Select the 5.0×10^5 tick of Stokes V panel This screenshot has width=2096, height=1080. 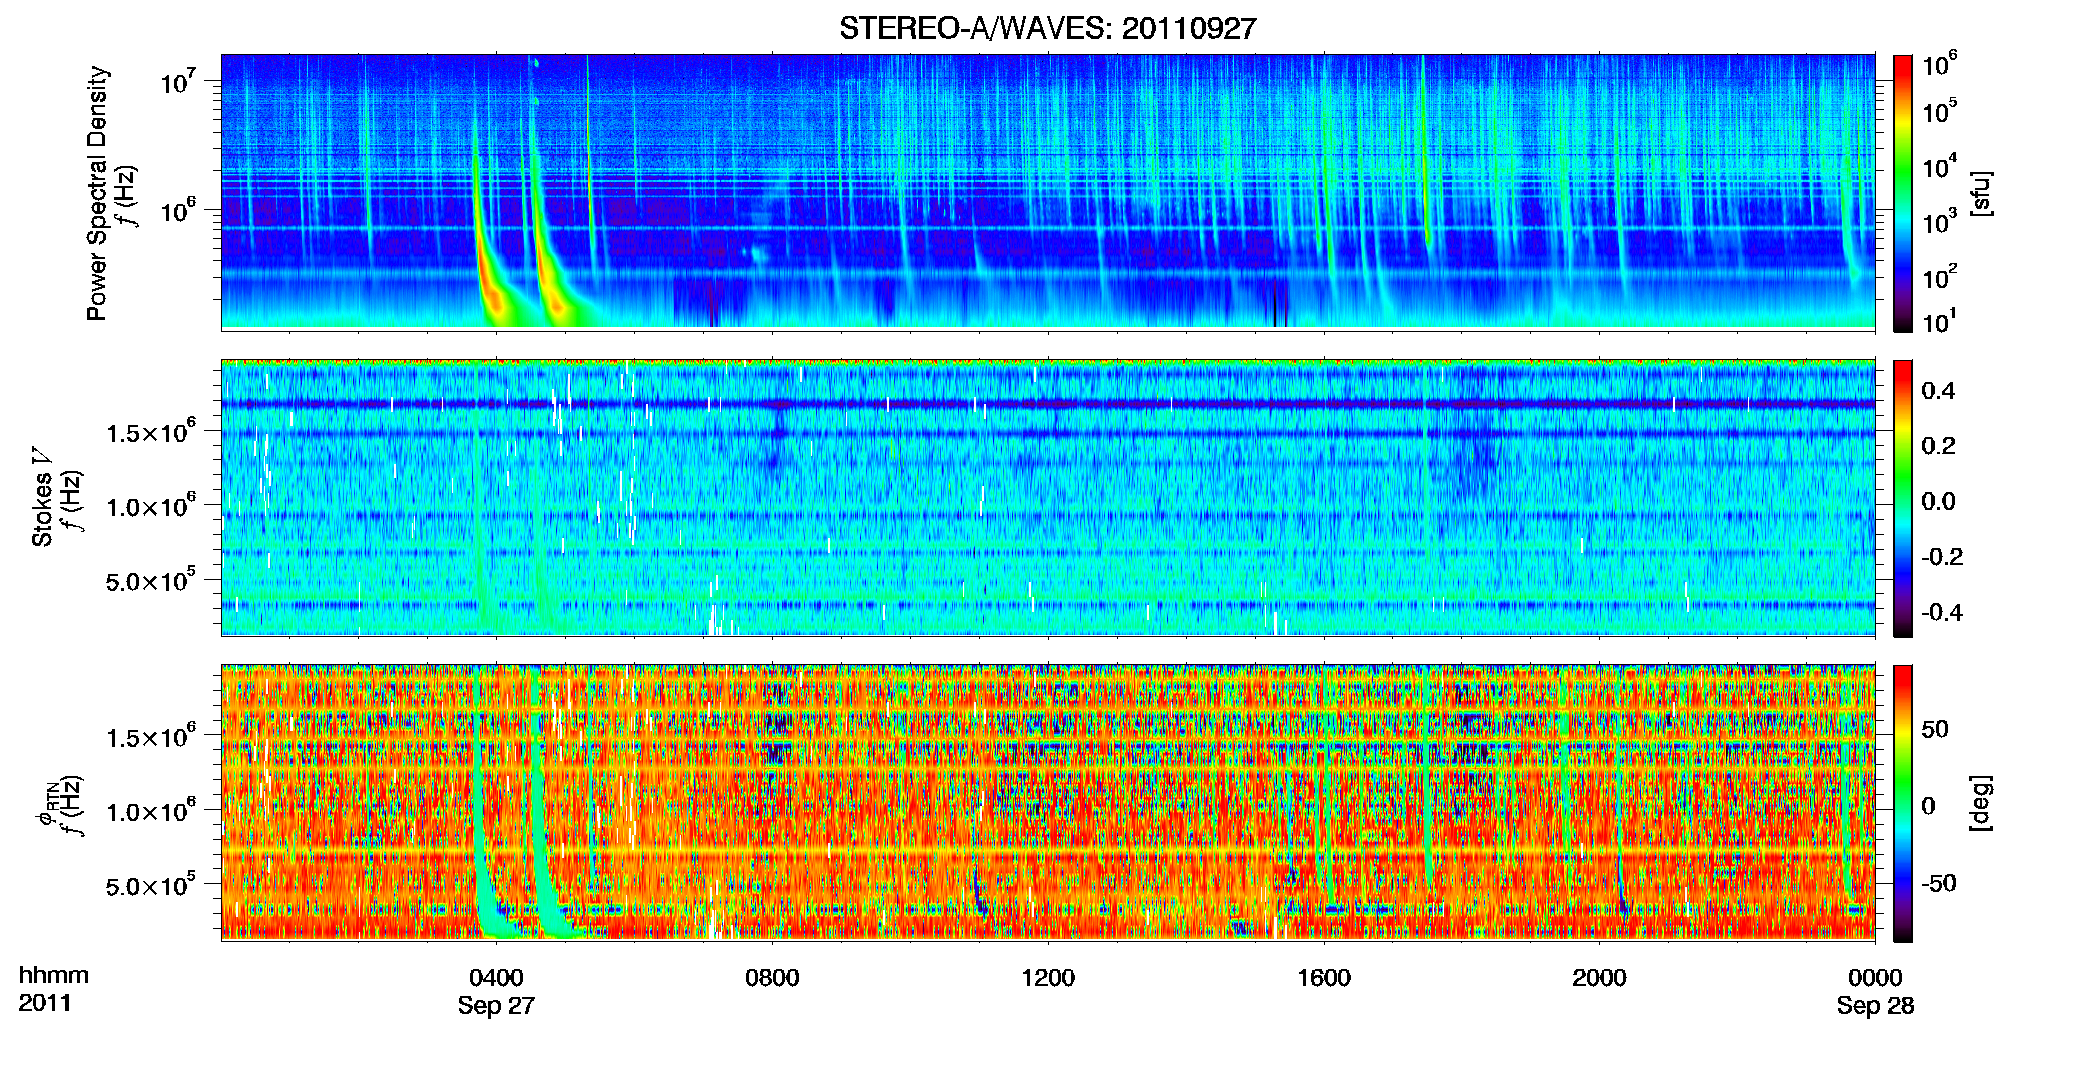(x=151, y=580)
